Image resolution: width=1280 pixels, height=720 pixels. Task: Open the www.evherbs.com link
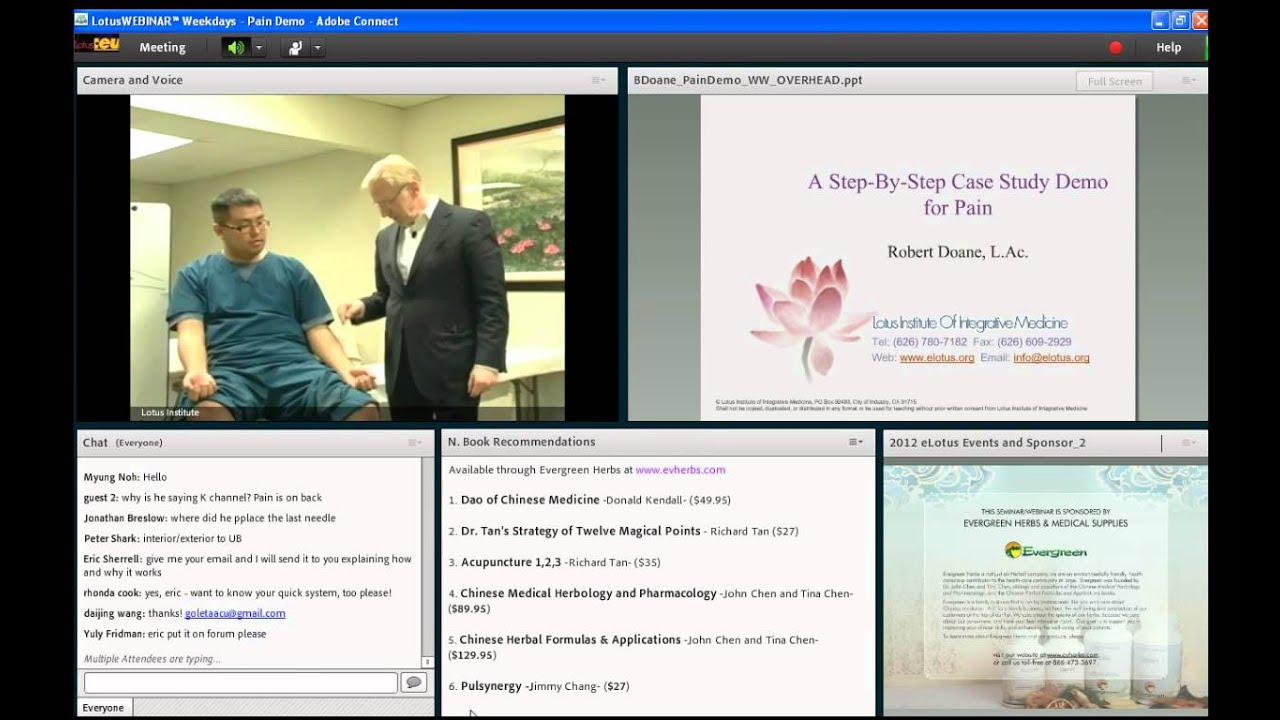[680, 469]
